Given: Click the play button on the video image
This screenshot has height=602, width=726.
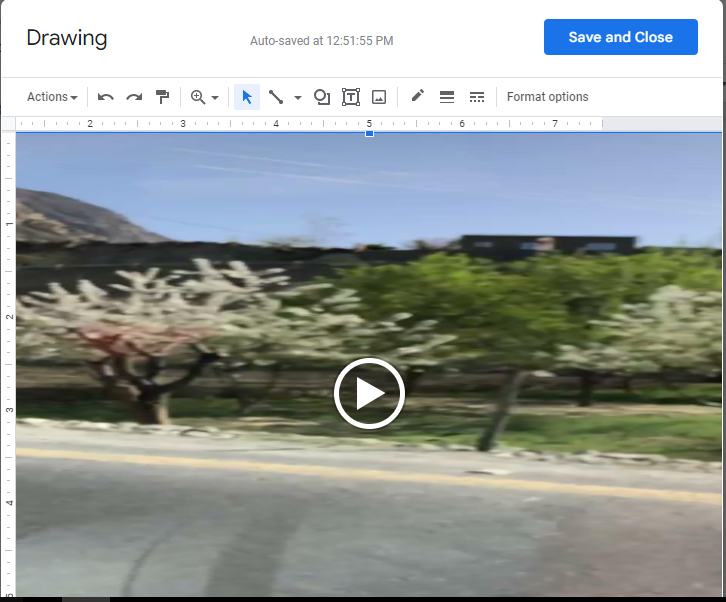Looking at the screenshot, I should point(369,393).
